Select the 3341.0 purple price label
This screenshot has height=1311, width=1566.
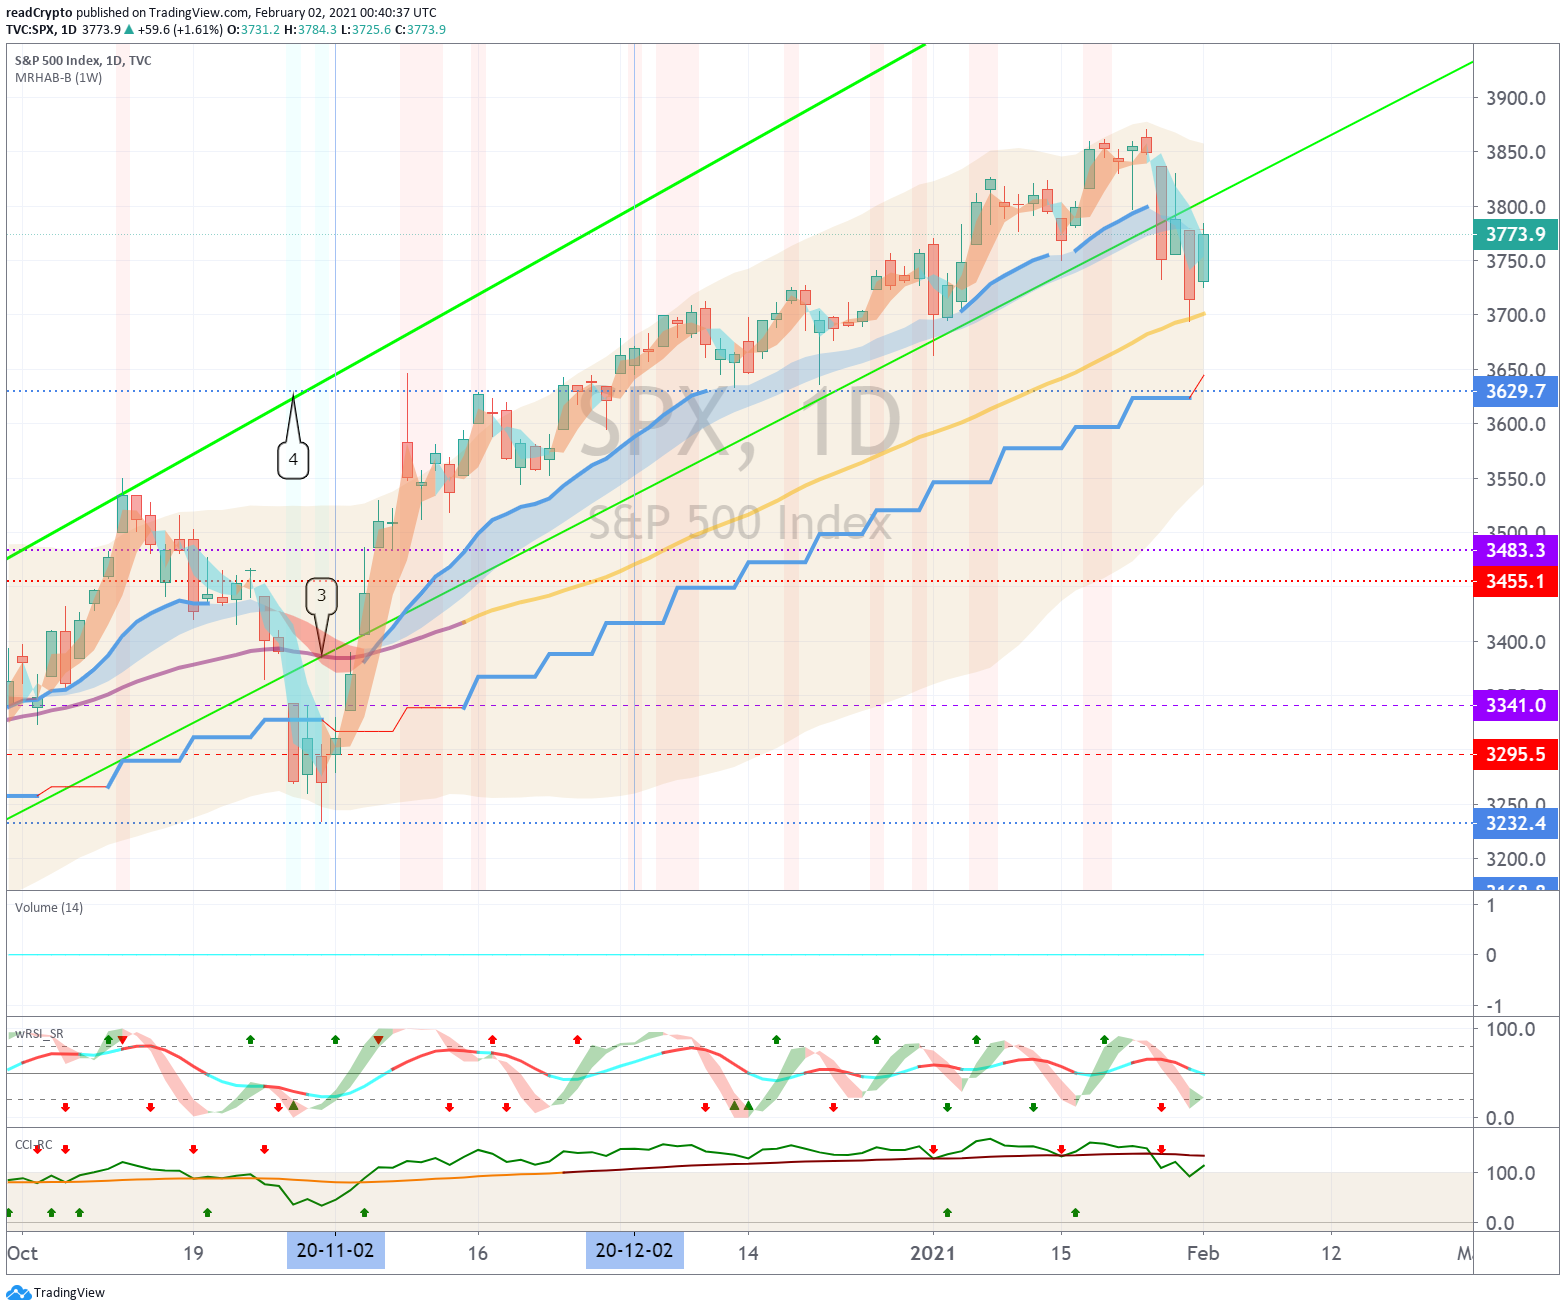coord(1515,705)
